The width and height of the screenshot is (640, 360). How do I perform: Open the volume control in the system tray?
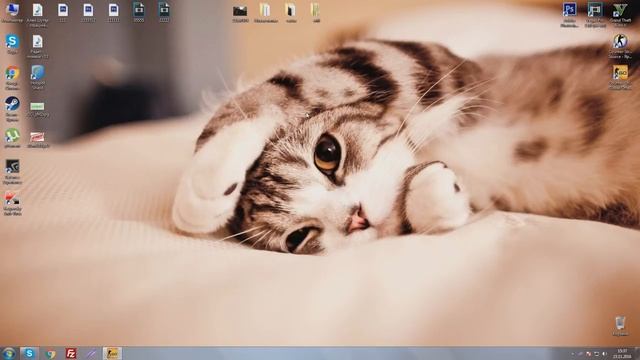(x=604, y=354)
